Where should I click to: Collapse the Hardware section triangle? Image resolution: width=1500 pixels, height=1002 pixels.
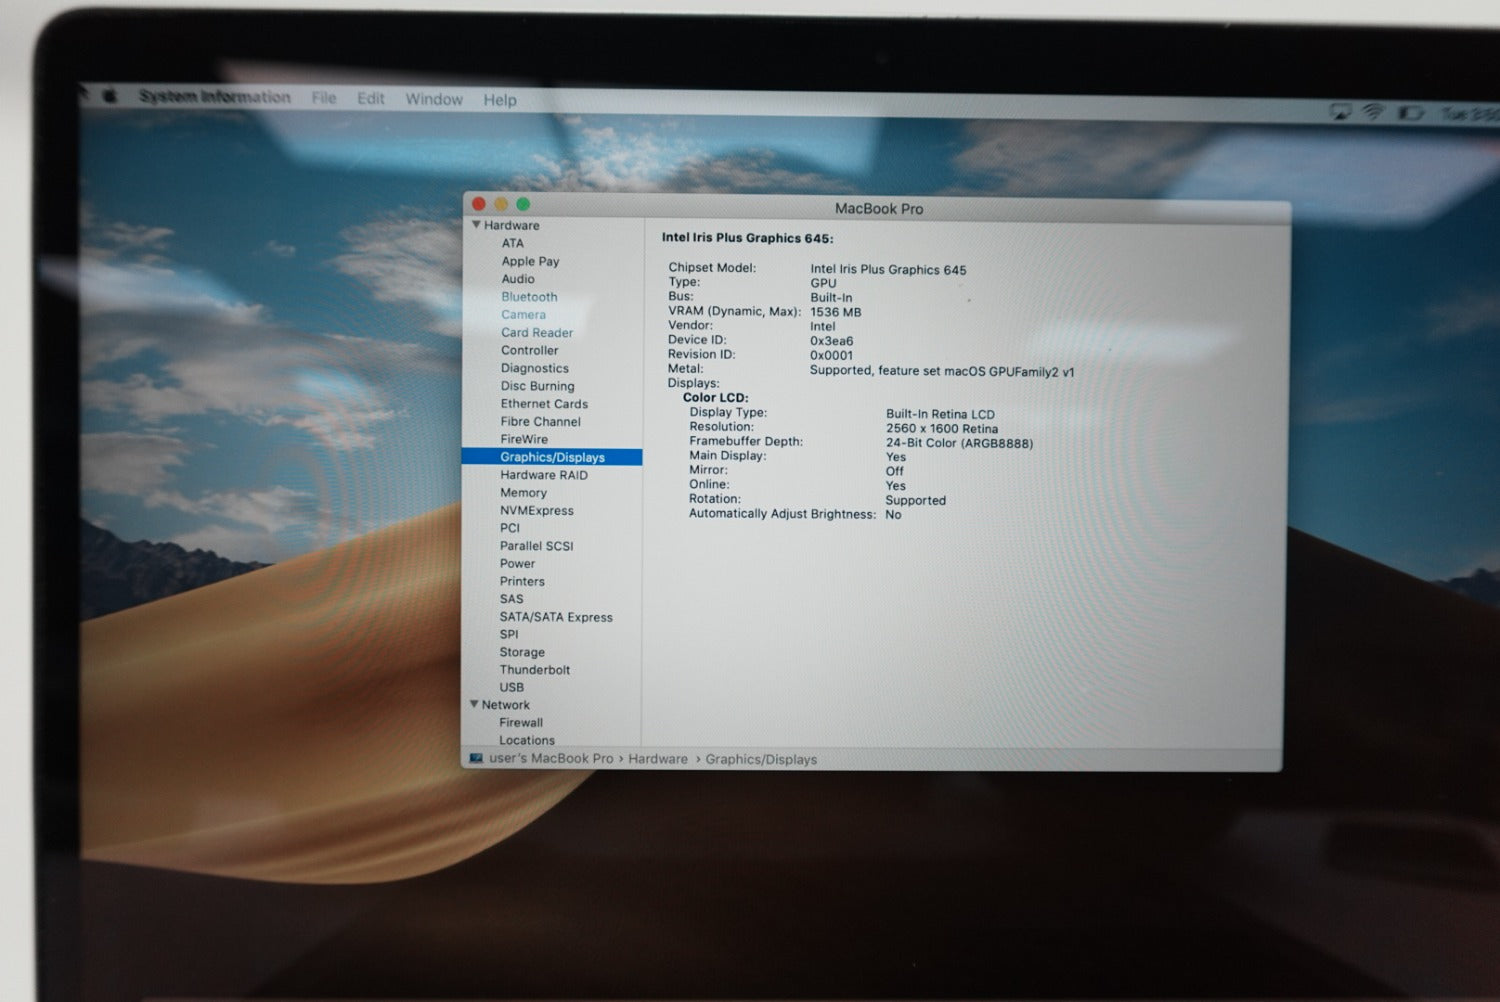point(476,225)
